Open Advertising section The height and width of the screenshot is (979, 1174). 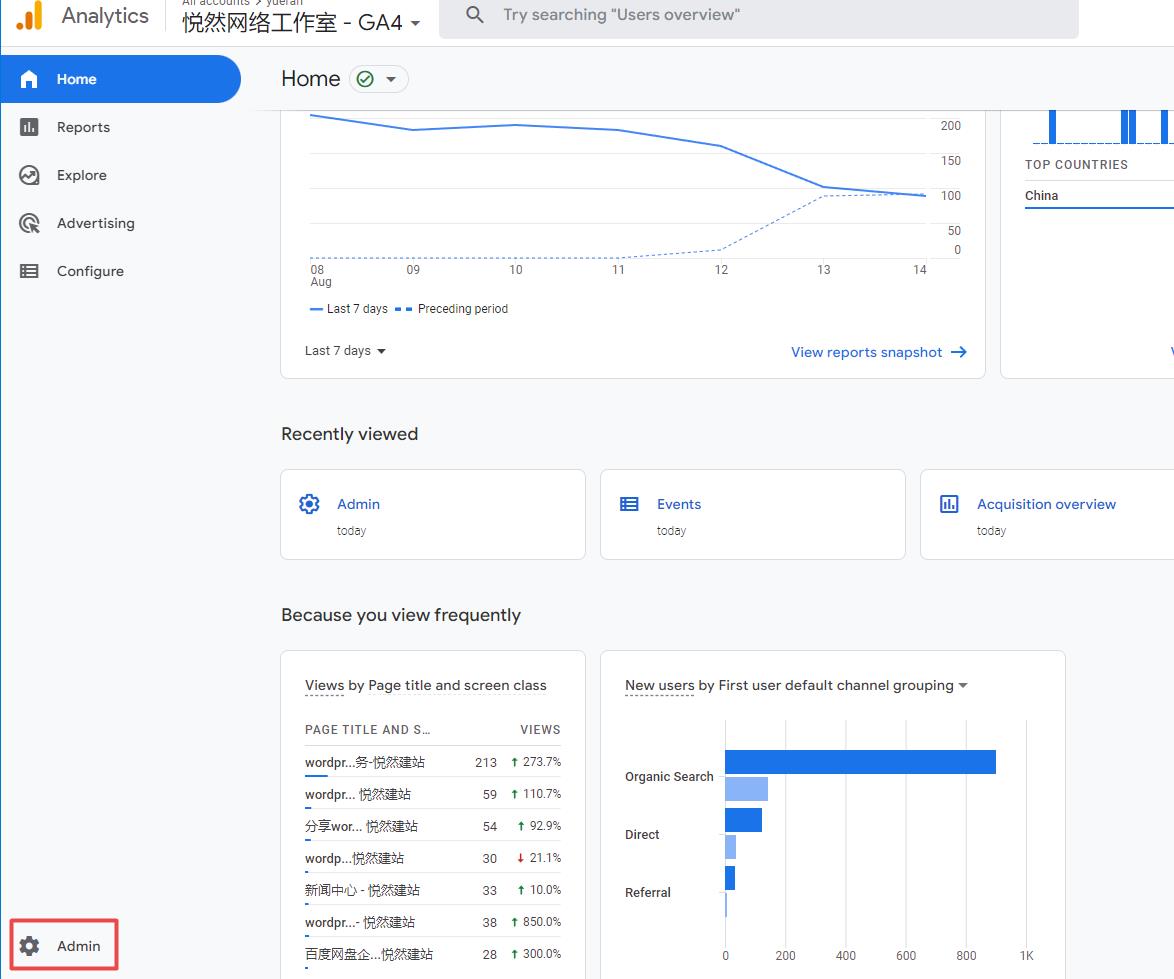(x=96, y=223)
